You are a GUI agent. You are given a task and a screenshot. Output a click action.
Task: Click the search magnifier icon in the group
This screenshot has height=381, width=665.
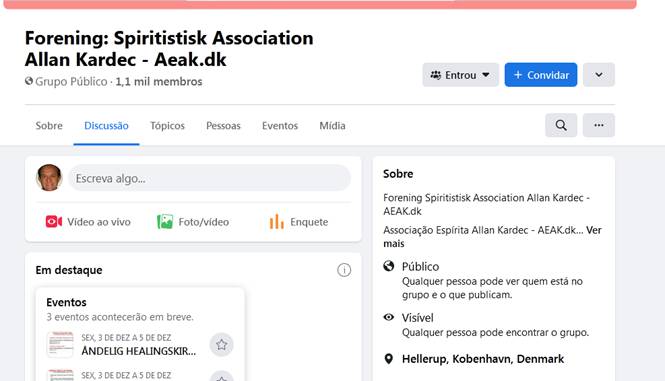point(561,125)
